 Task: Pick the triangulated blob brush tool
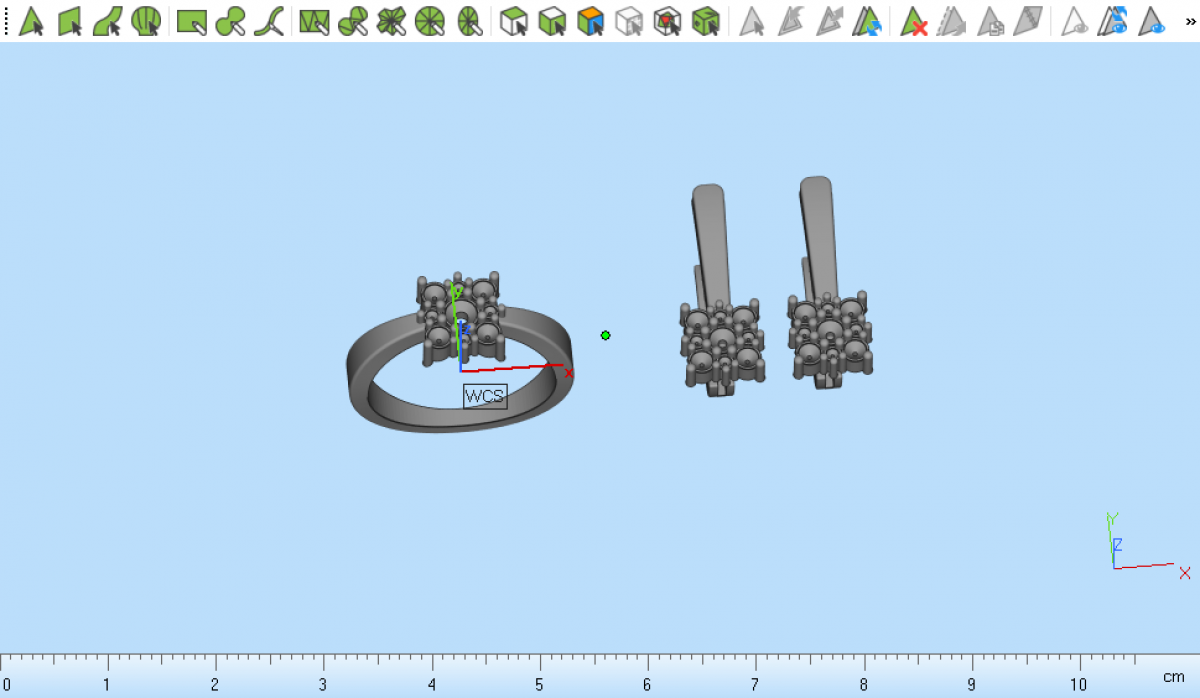click(353, 20)
